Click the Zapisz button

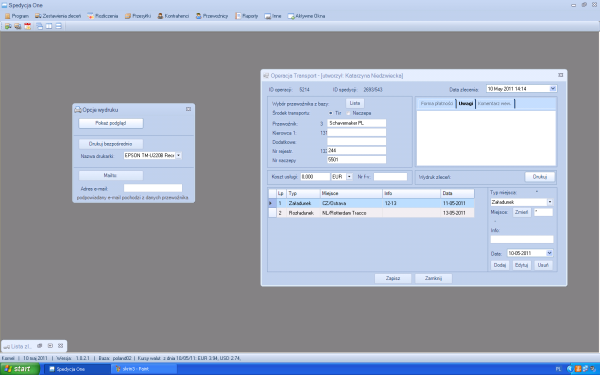point(393,278)
